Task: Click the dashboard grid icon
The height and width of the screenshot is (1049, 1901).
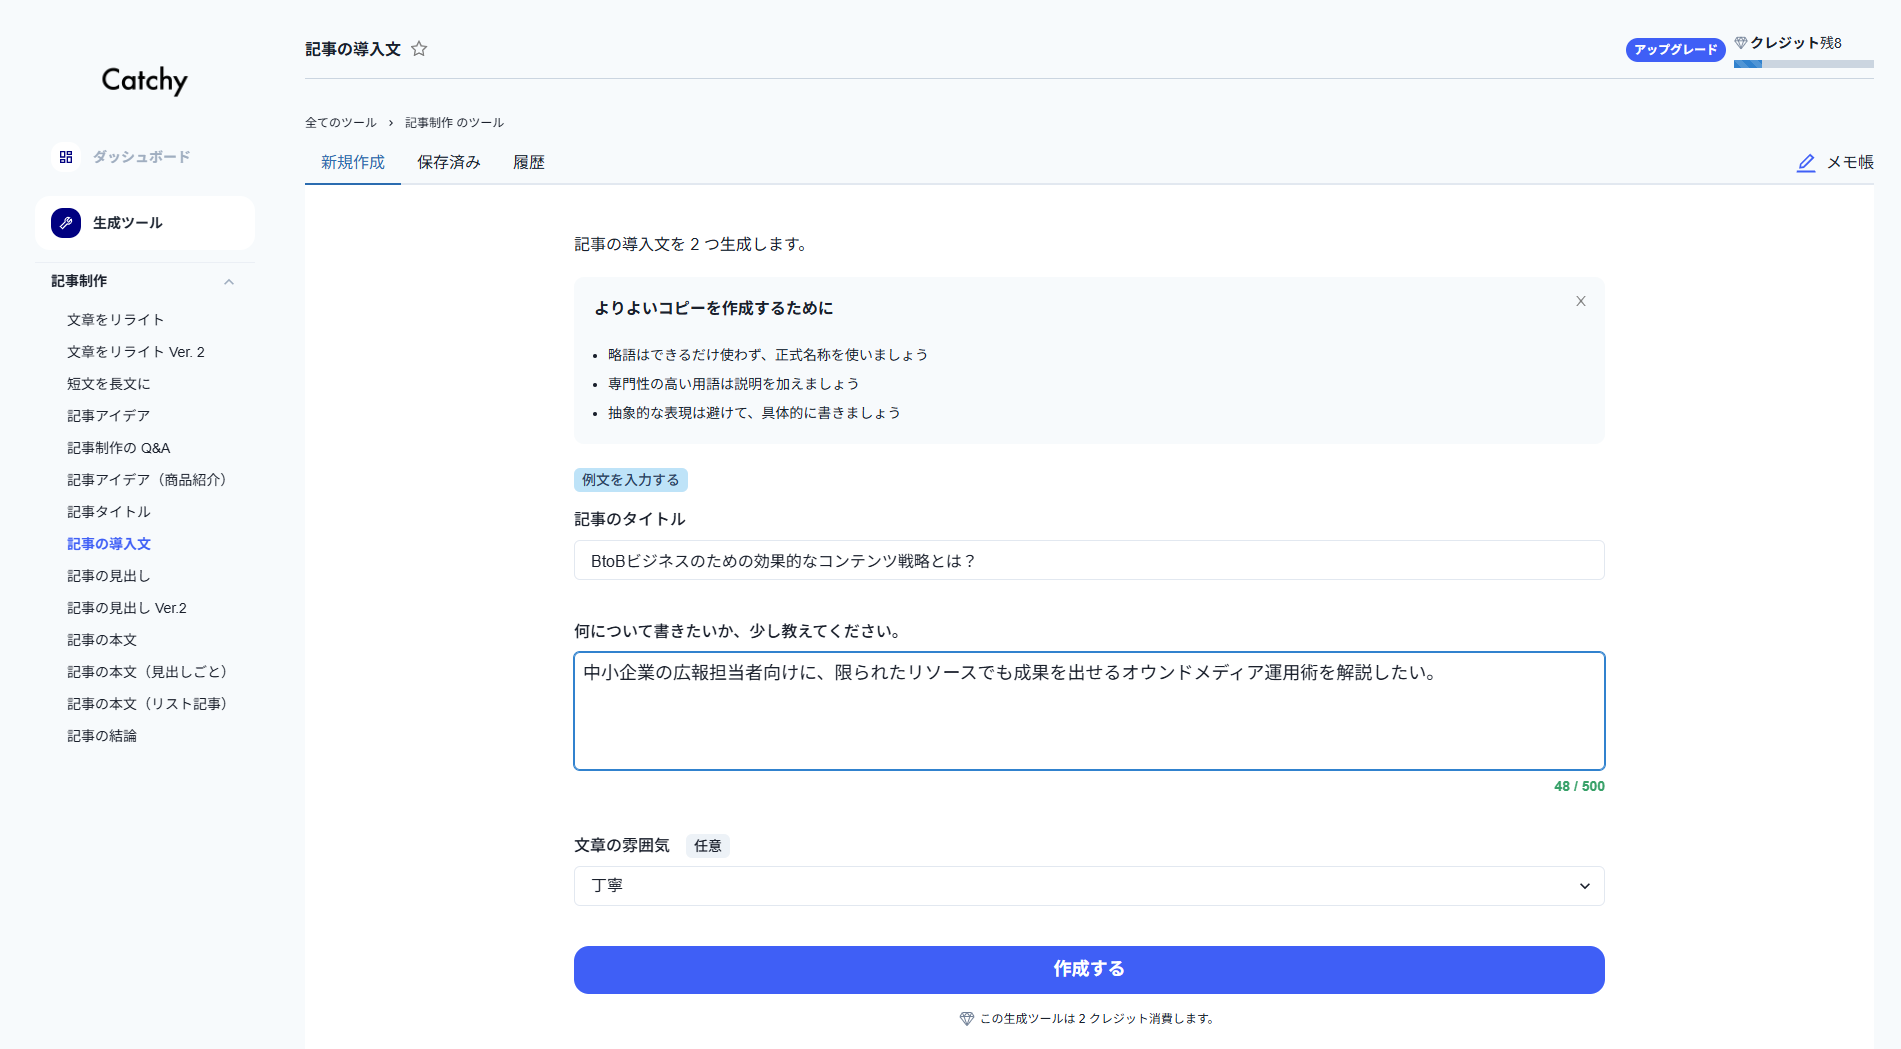Action: pos(66,157)
